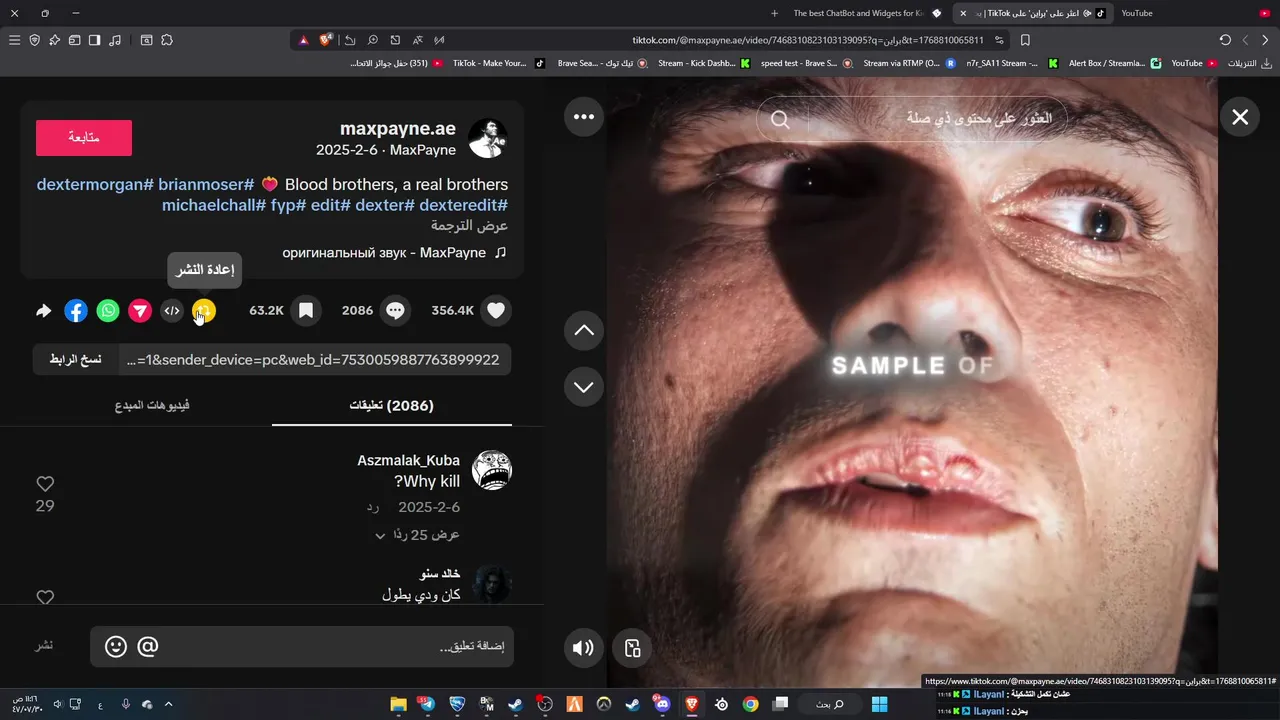
Task: Open the three-dots more menu on the video
Action: point(584,117)
